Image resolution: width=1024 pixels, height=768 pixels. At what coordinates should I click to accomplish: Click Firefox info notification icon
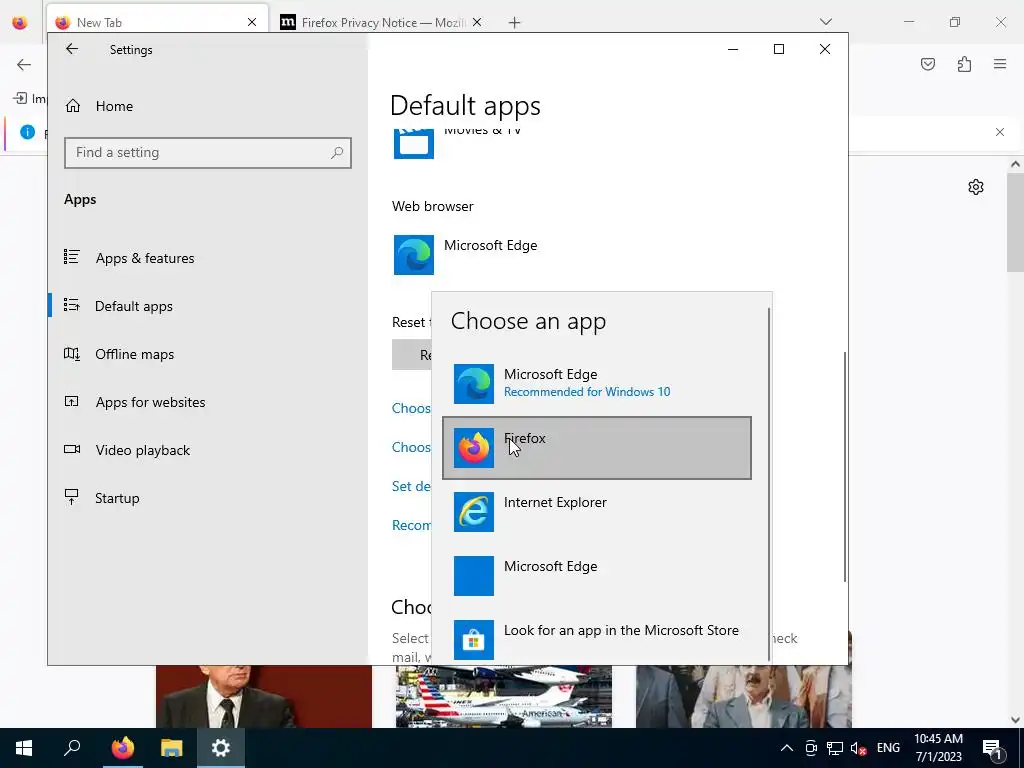pyautogui.click(x=27, y=132)
